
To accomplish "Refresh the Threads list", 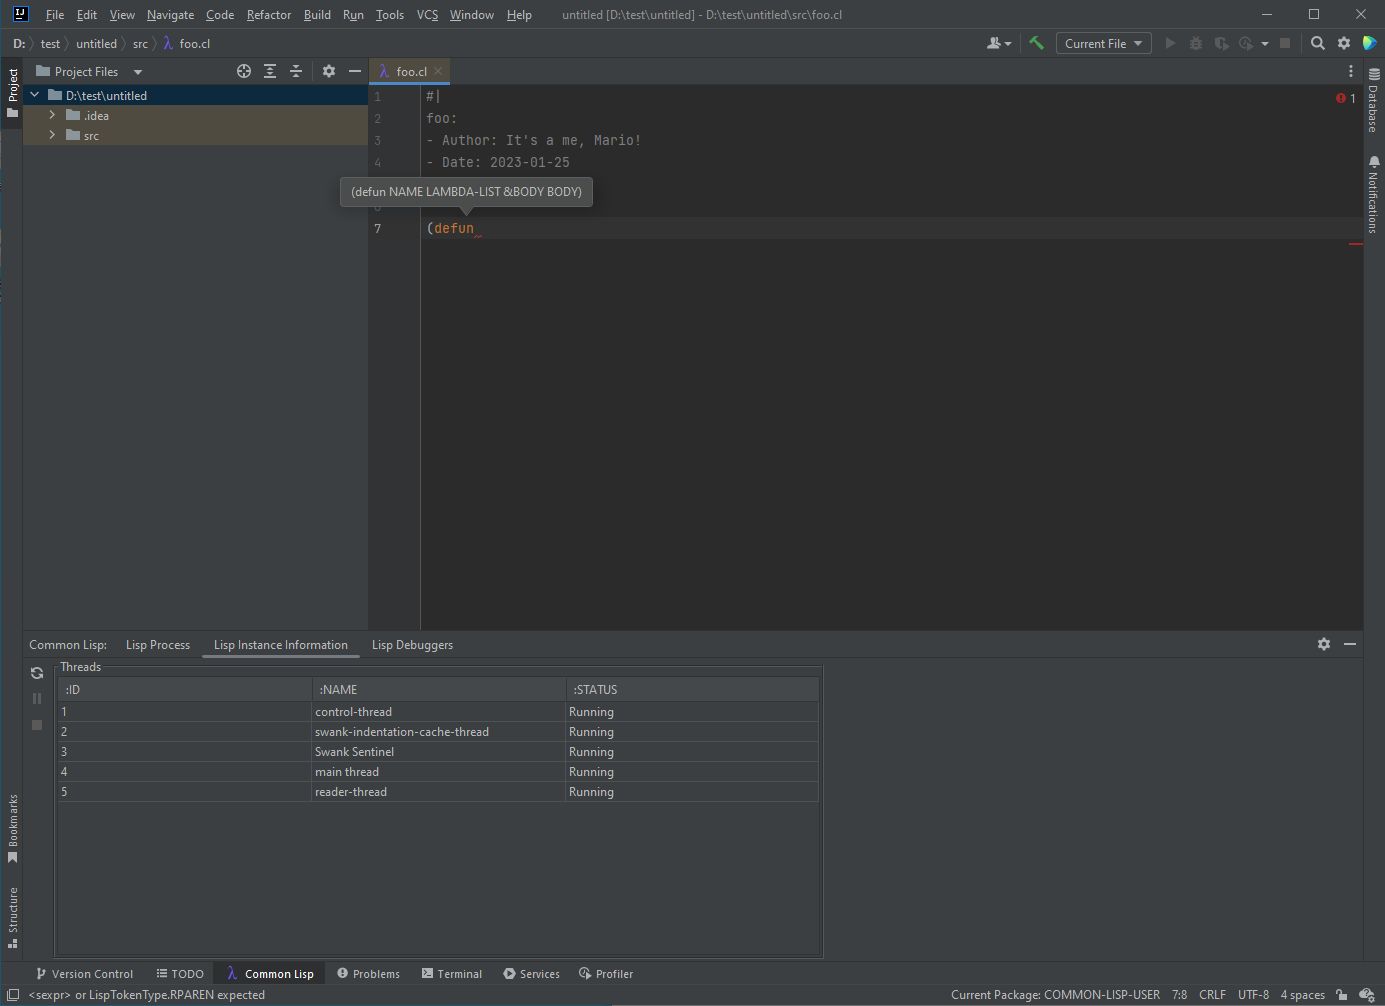I will (37, 673).
